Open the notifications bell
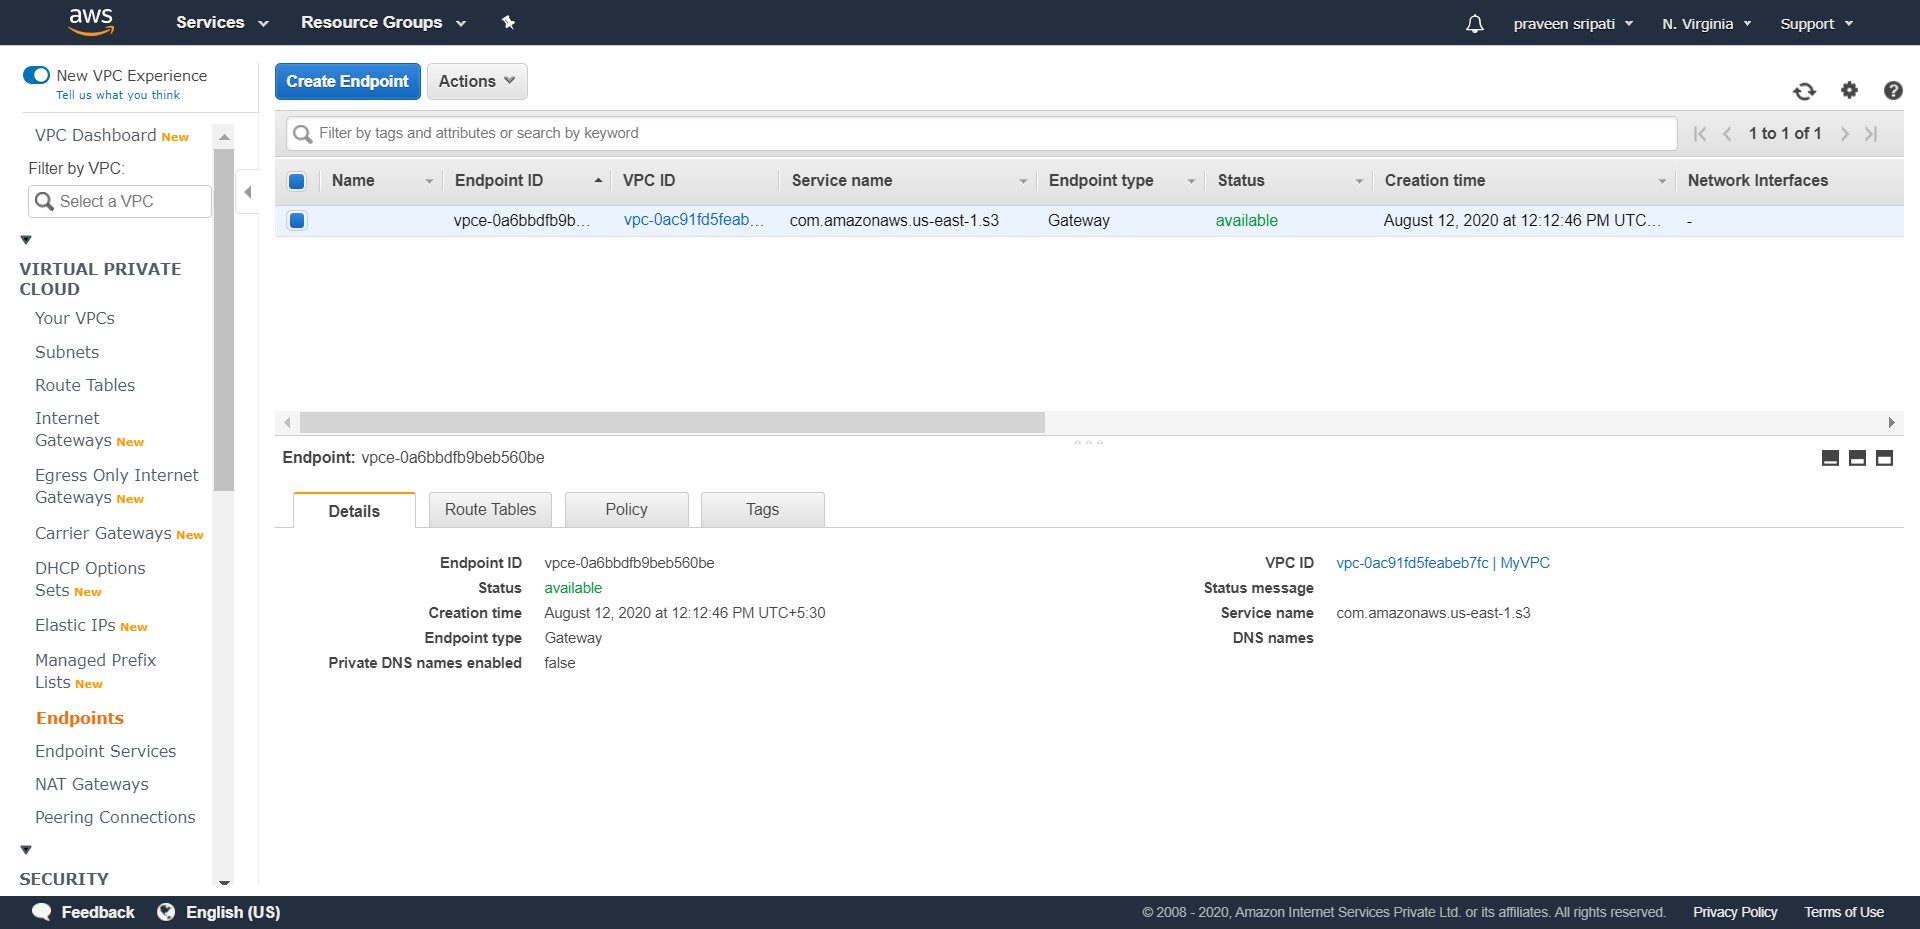 pos(1474,23)
